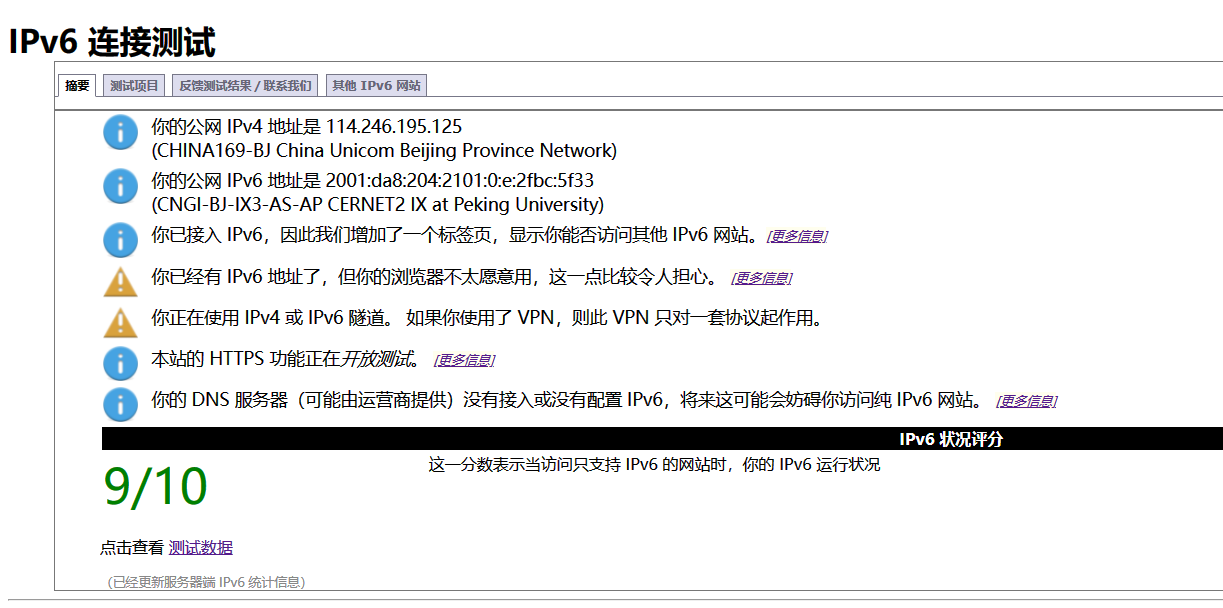The image size is (1223, 608).
Task: Click the info icon beside IPv4 address line
Action: (119, 133)
